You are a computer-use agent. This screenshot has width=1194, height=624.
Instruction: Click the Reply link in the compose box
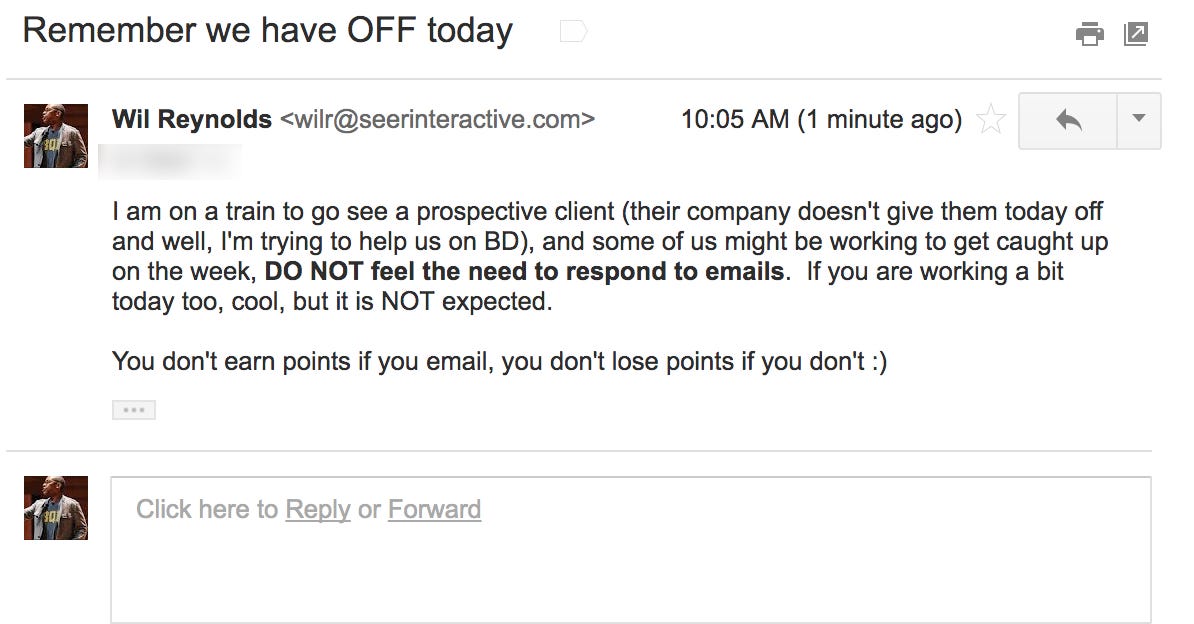(x=318, y=509)
